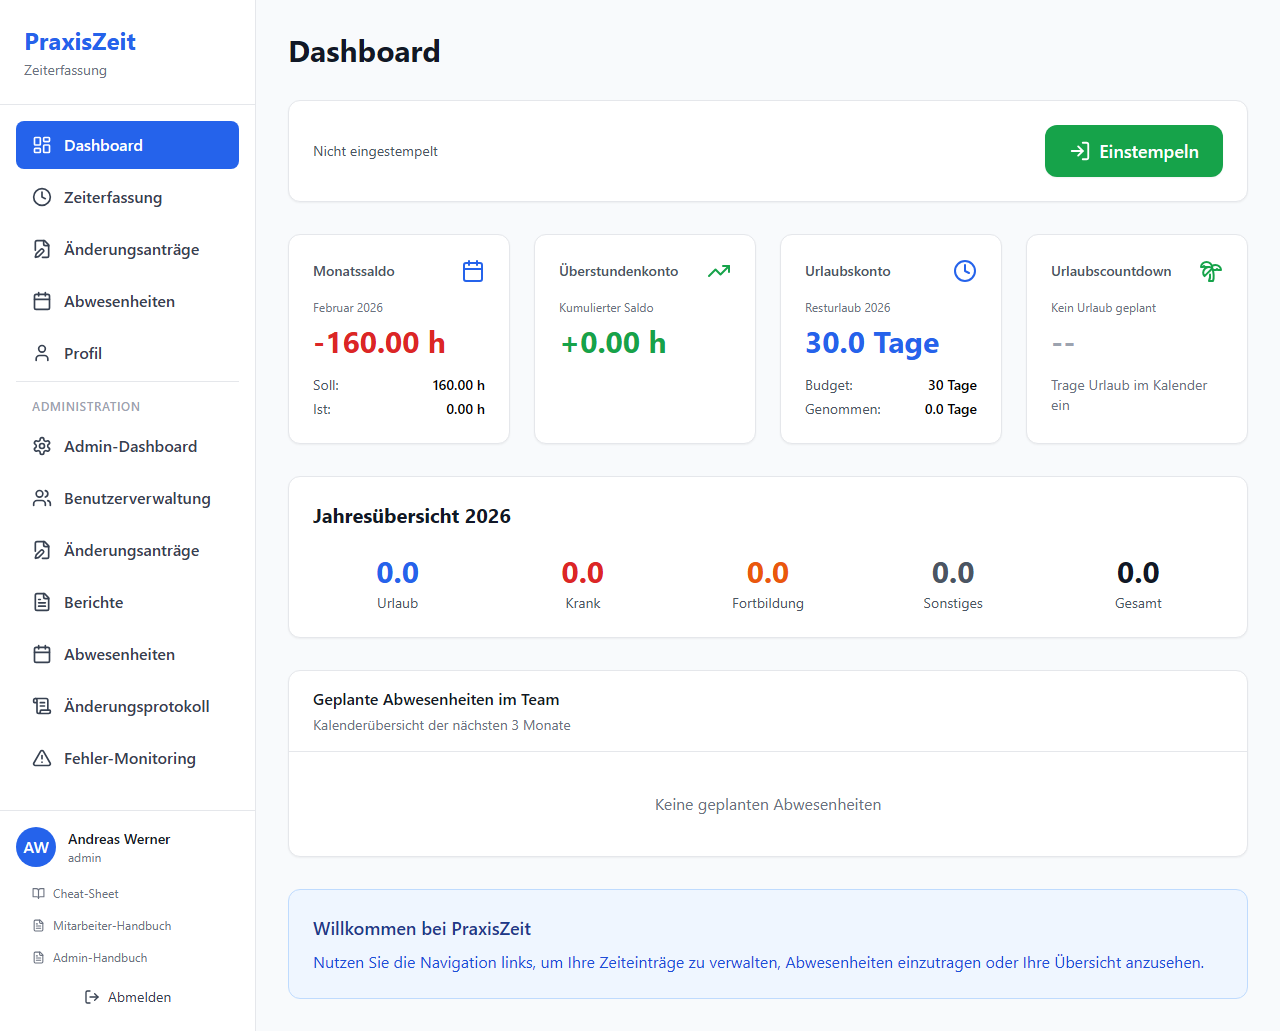1280x1031 pixels.
Task: Click the scroll icon next to Änderungsprotokoll
Action: tap(42, 706)
